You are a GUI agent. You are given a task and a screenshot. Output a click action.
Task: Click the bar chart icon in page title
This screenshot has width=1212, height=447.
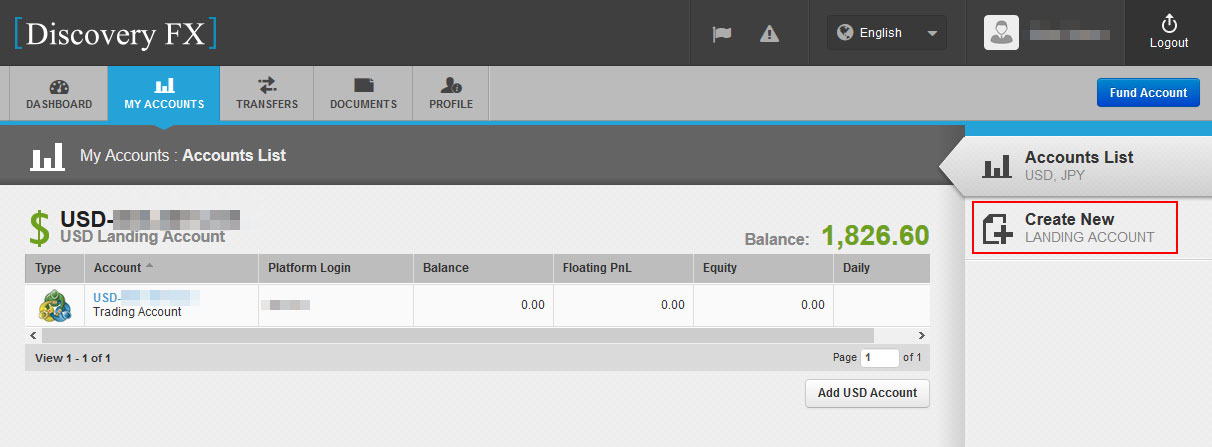point(47,157)
